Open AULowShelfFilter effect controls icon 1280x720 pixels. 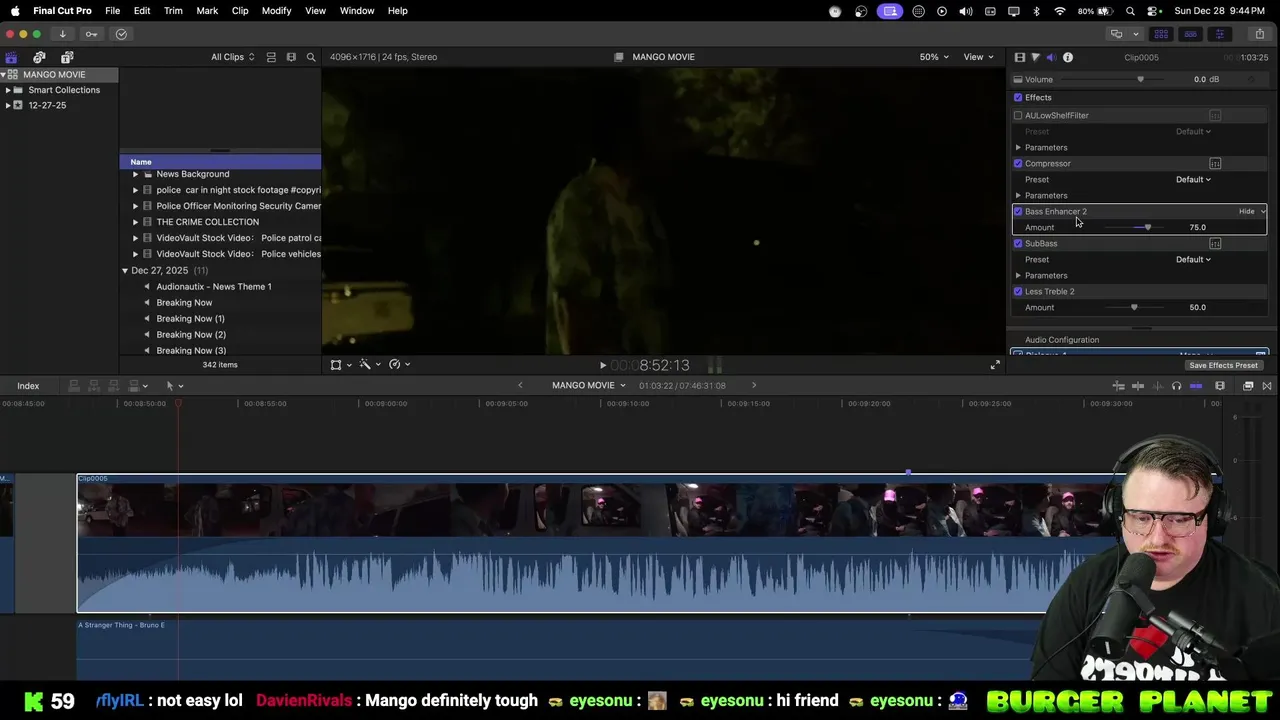click(x=1215, y=115)
